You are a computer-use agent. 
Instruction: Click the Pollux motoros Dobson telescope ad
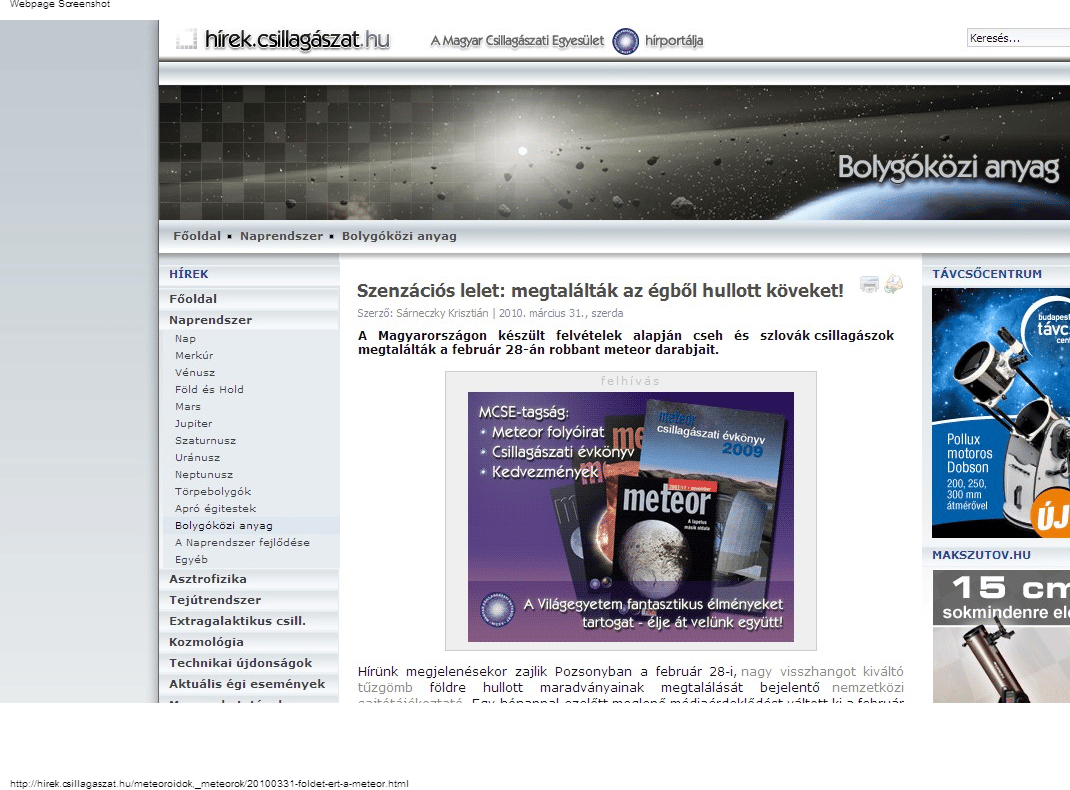[x=1000, y=413]
